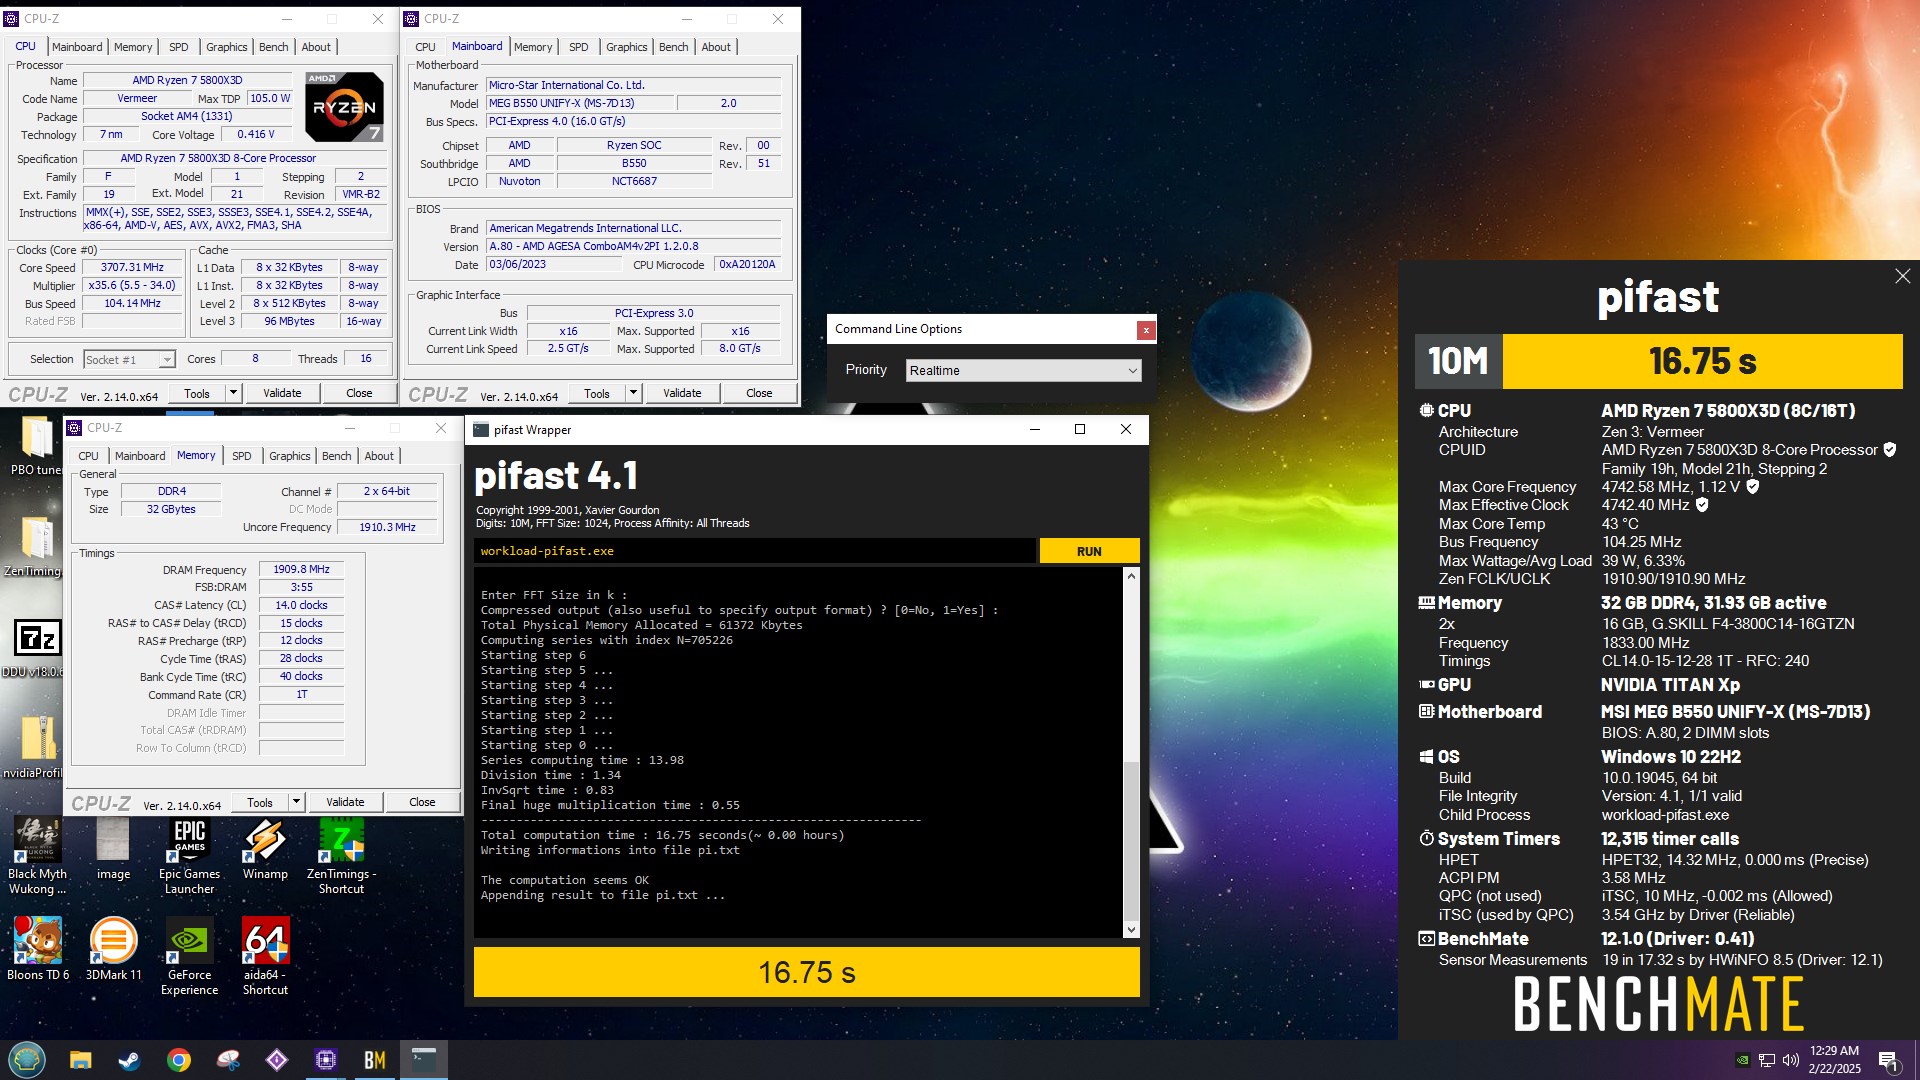The height and width of the screenshot is (1080, 1920).
Task: Expand Tools arrow in Mainboard CPU-Z window
Action: pyautogui.click(x=633, y=393)
